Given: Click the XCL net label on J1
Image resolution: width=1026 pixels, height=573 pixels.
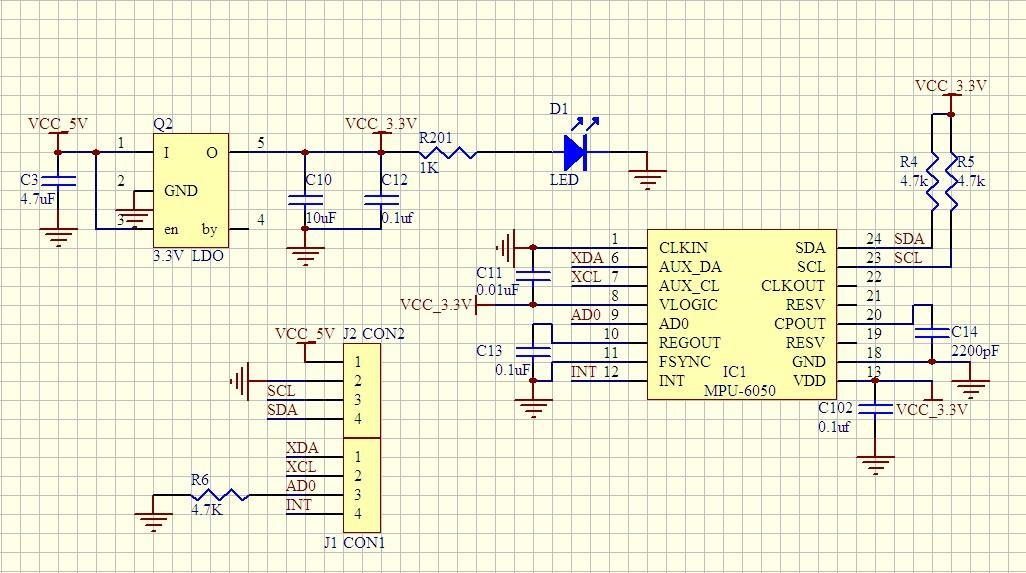Looking at the screenshot, I should tap(301, 467).
